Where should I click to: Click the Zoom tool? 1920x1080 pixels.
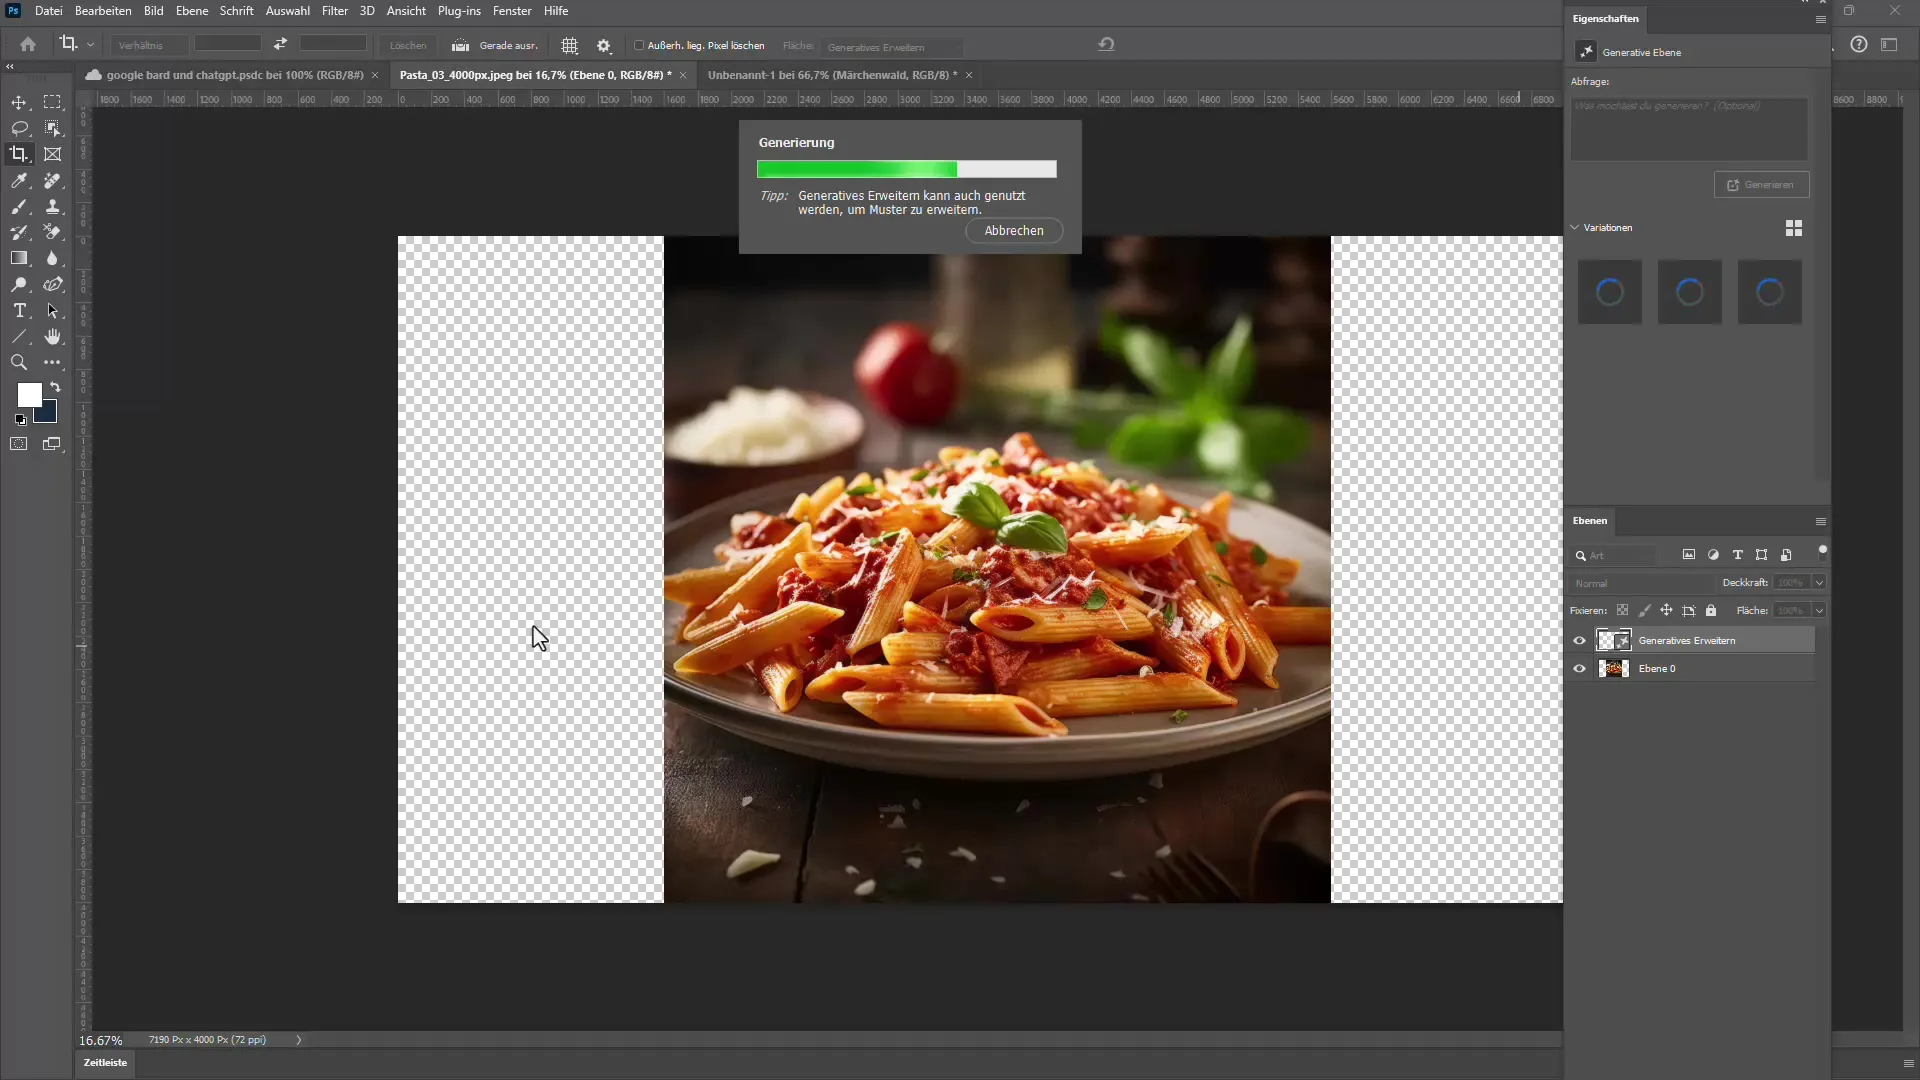tap(18, 363)
